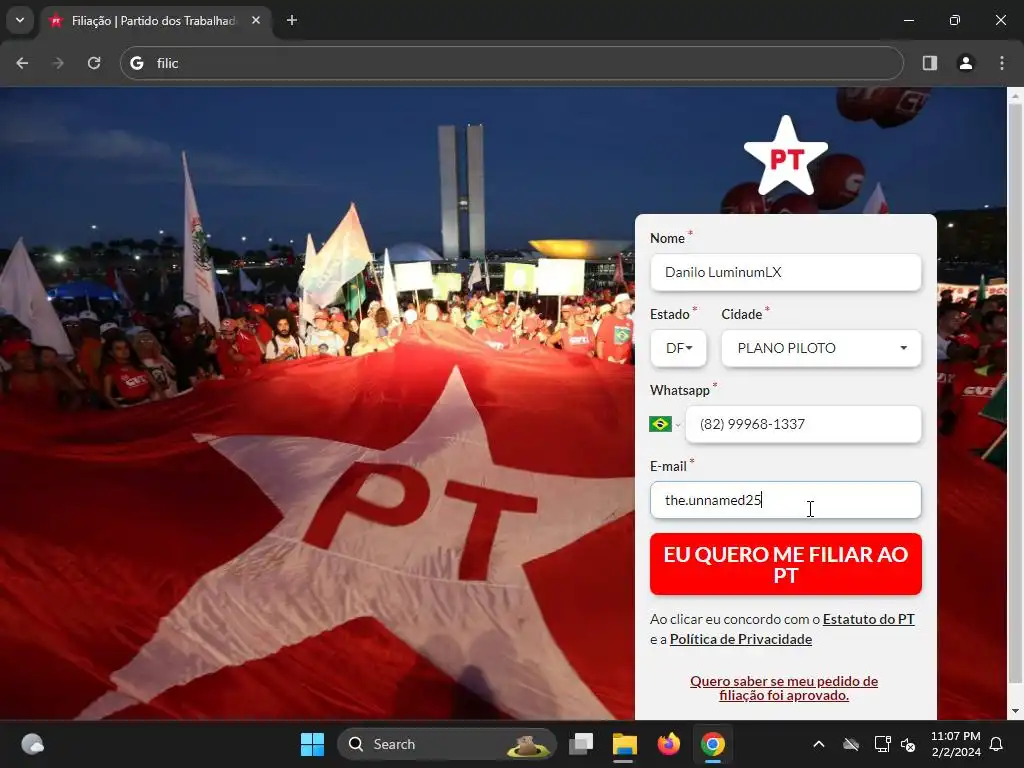Minimize the Chrome window

908,20
